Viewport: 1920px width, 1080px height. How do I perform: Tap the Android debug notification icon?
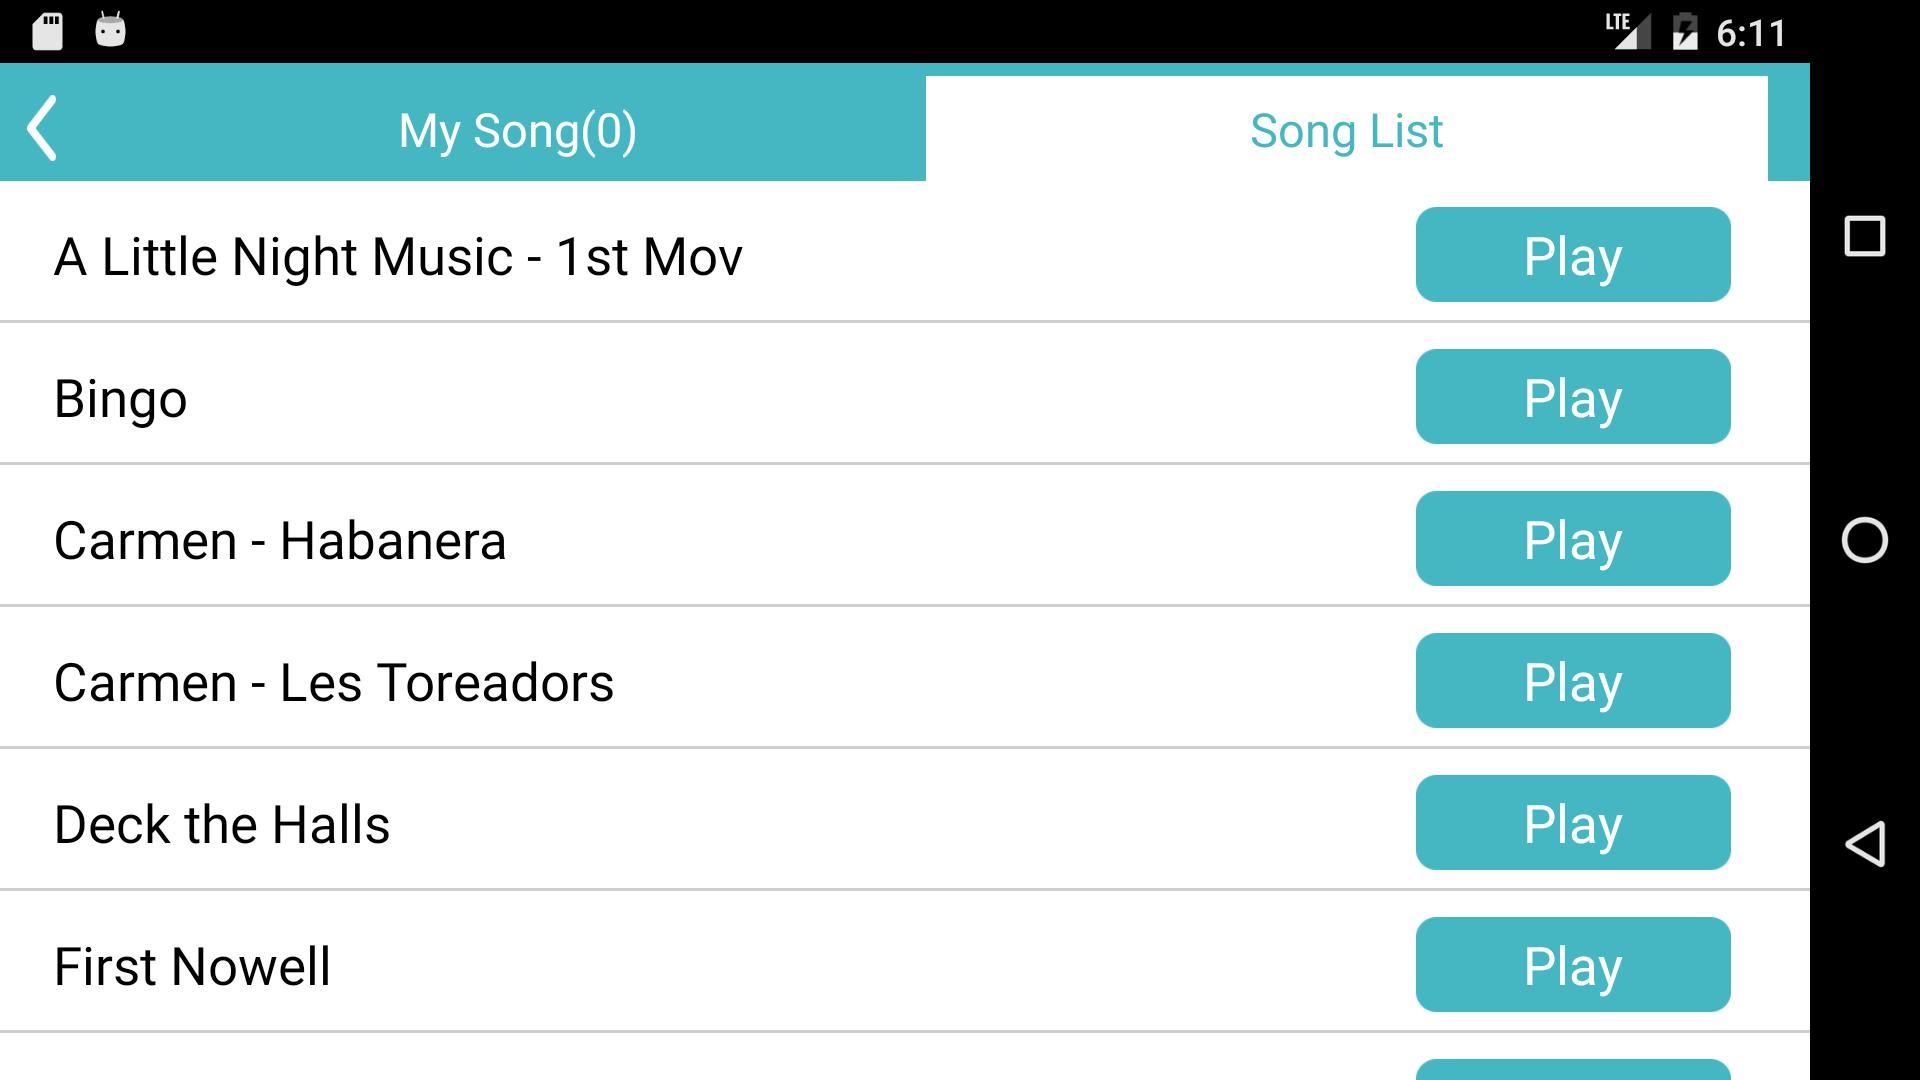[x=110, y=31]
